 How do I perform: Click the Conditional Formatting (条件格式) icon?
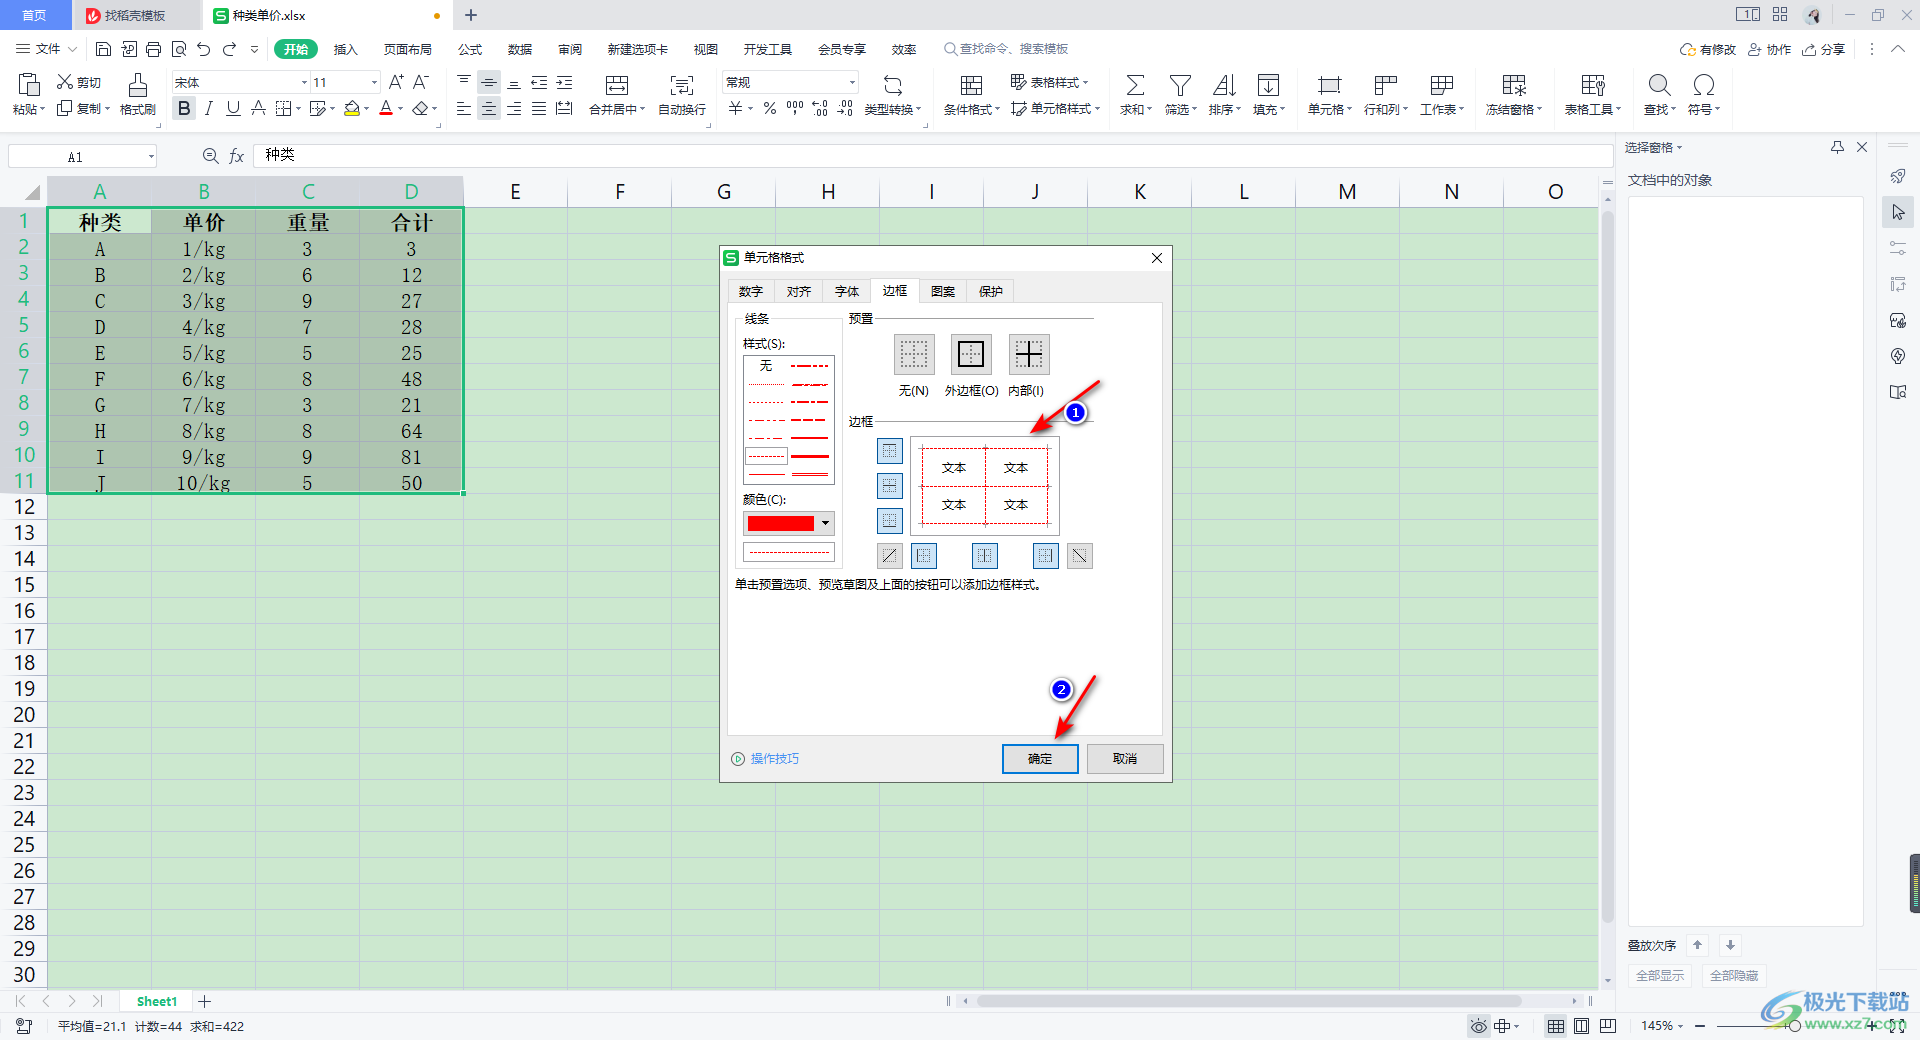coord(971,85)
